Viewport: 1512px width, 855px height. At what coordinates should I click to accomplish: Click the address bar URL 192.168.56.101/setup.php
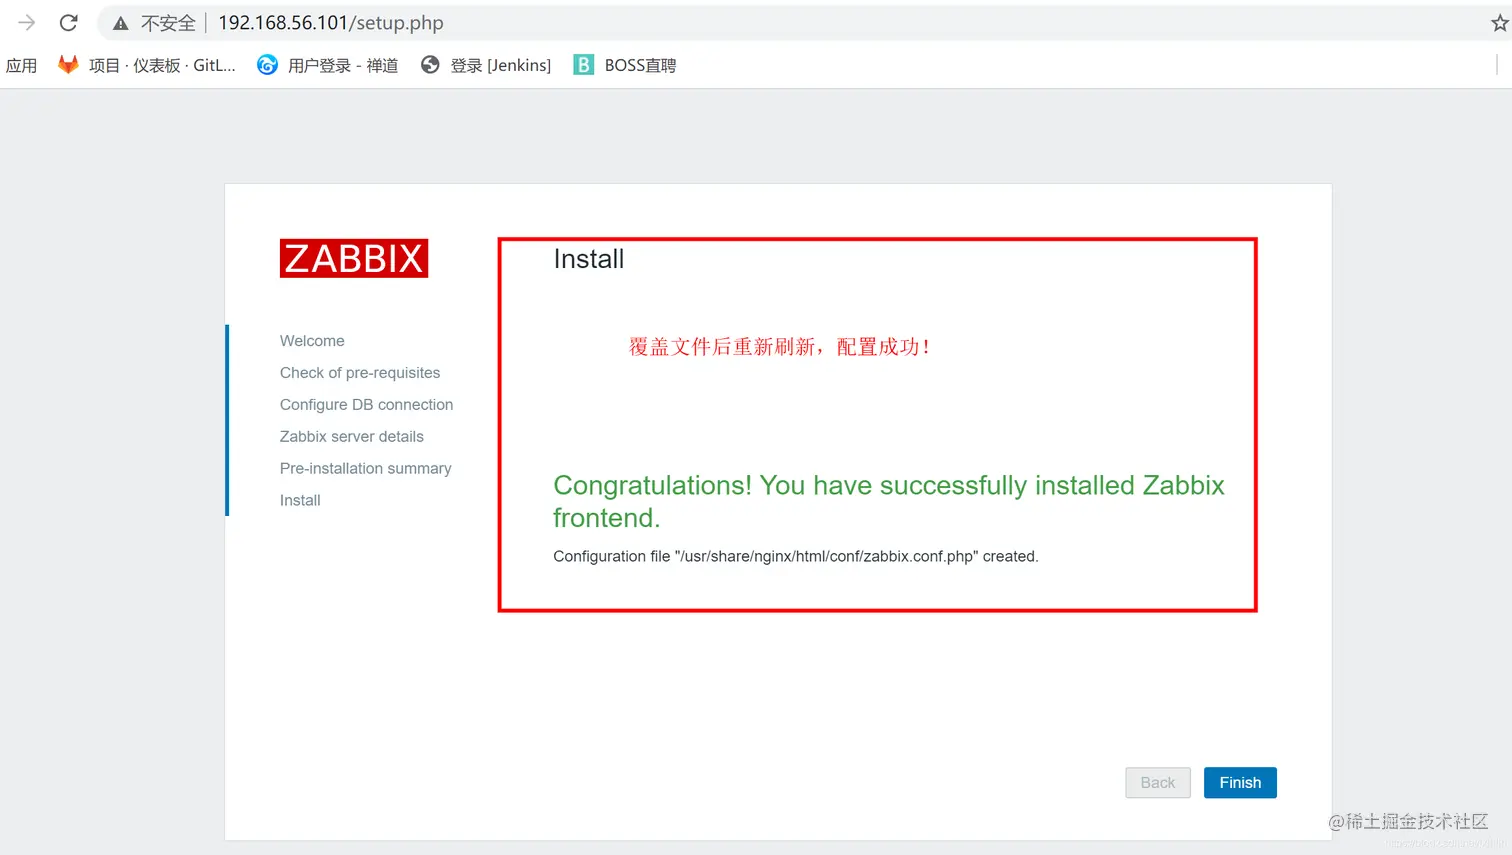point(331,23)
